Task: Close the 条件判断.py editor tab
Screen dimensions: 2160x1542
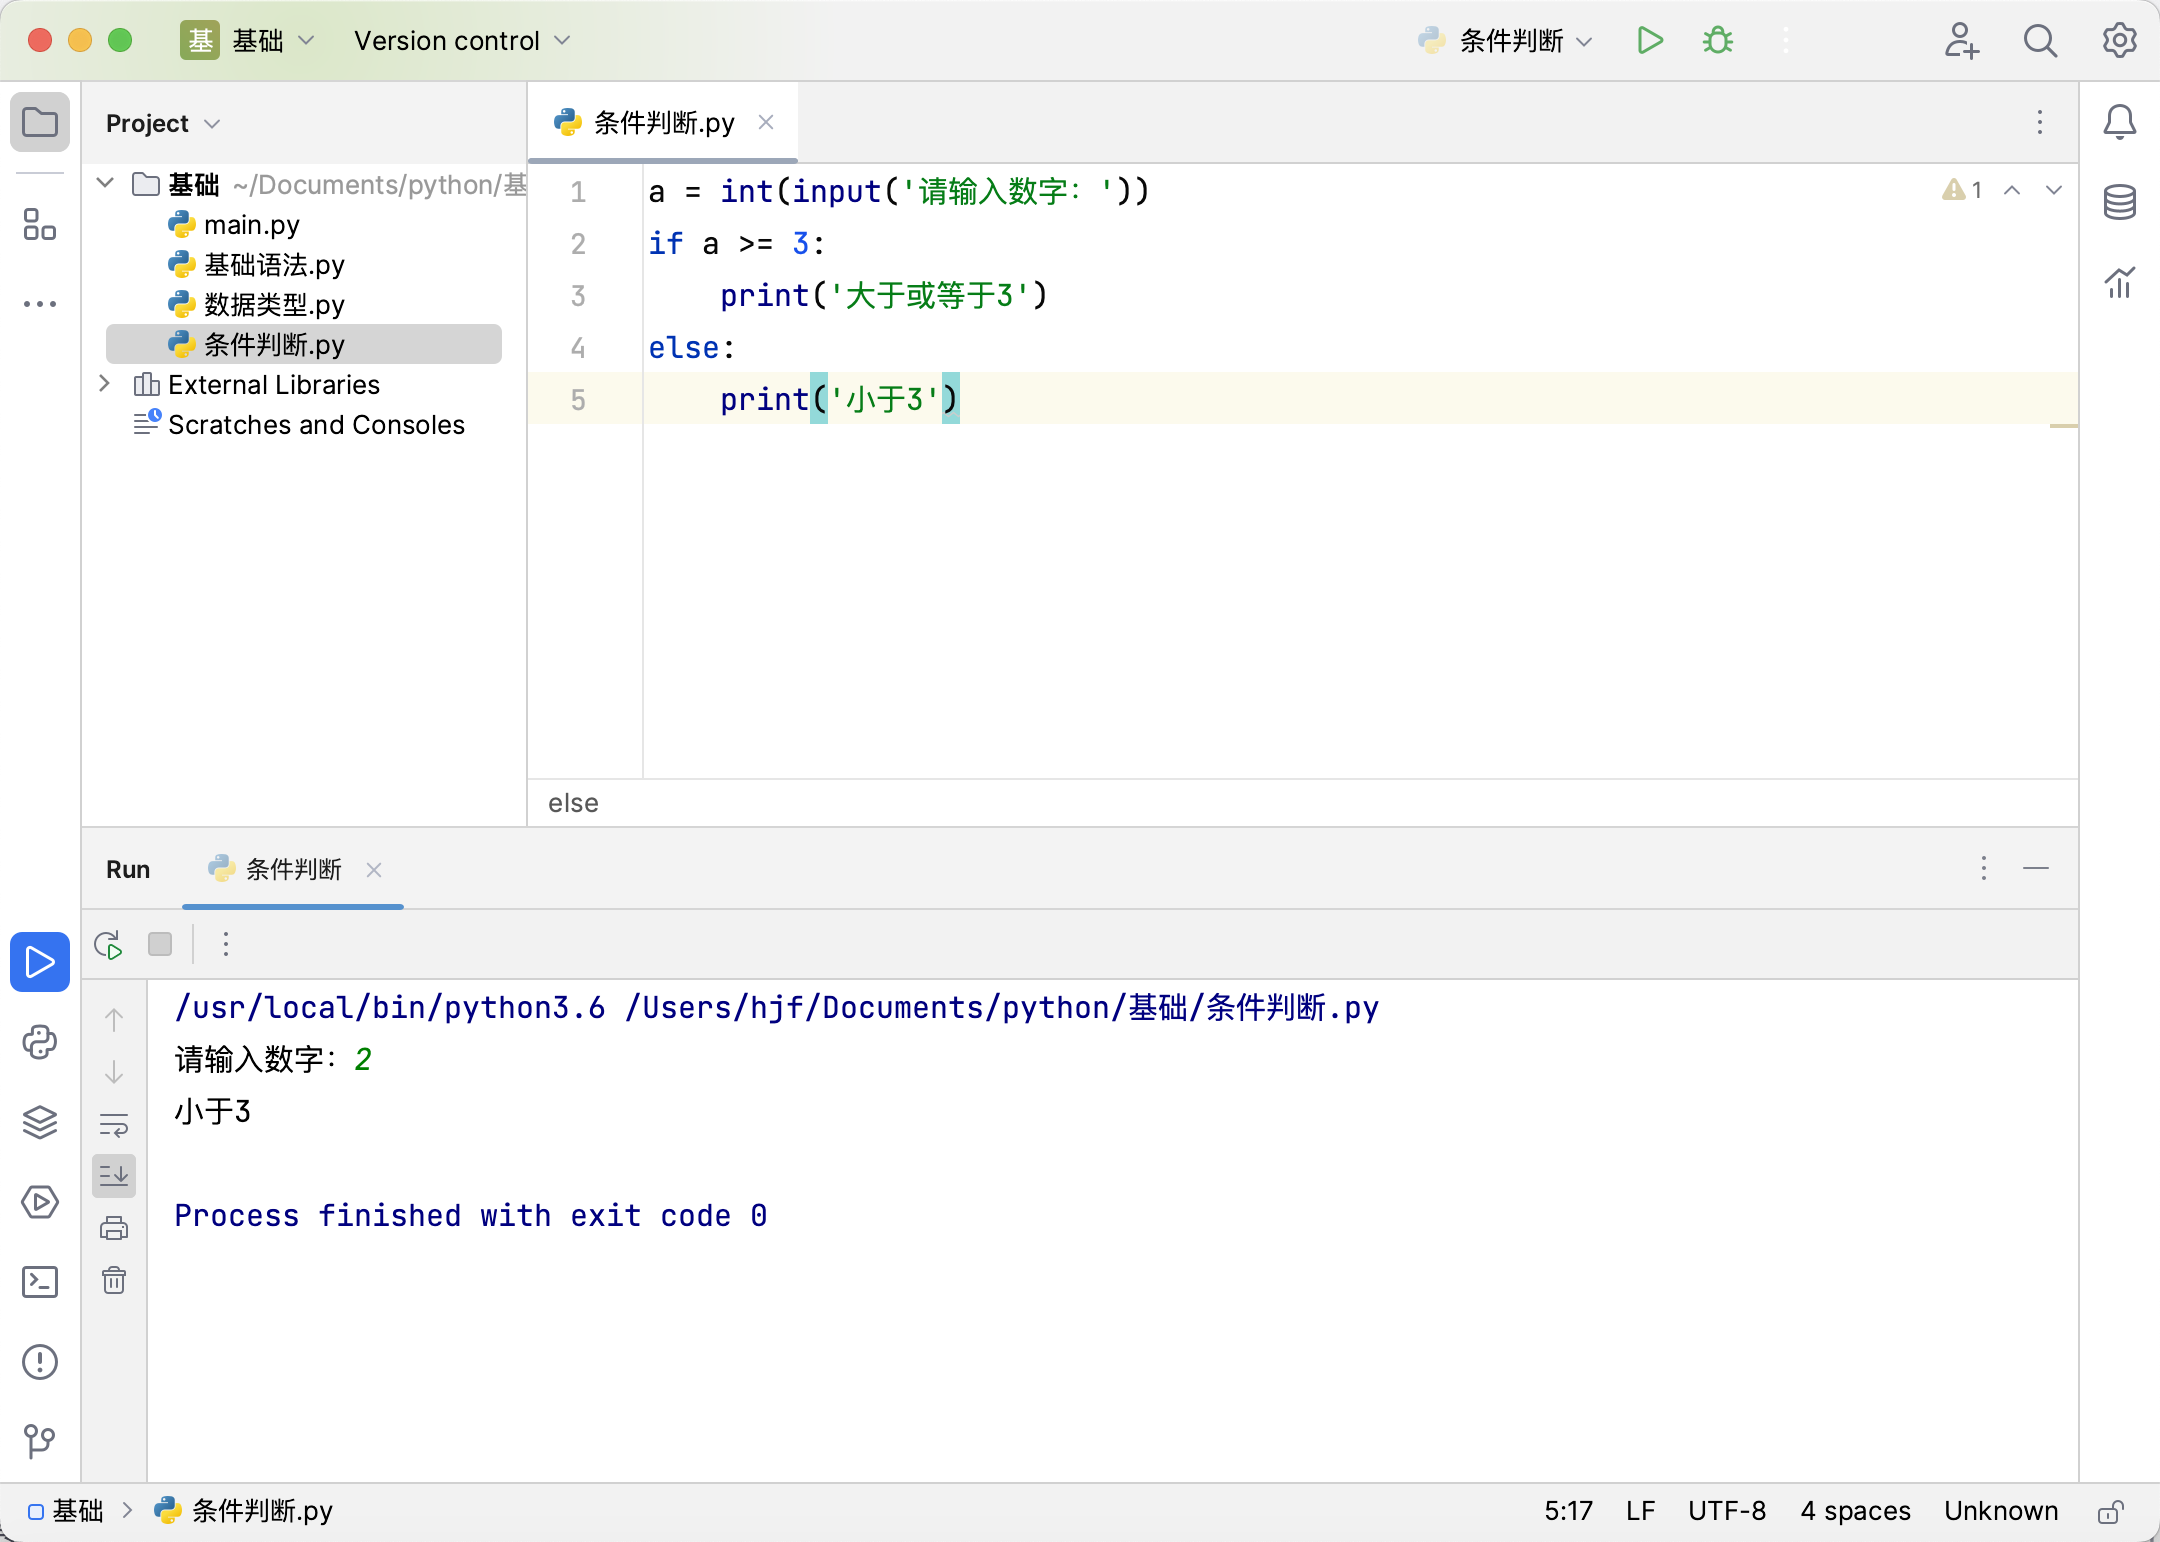Action: click(x=766, y=122)
